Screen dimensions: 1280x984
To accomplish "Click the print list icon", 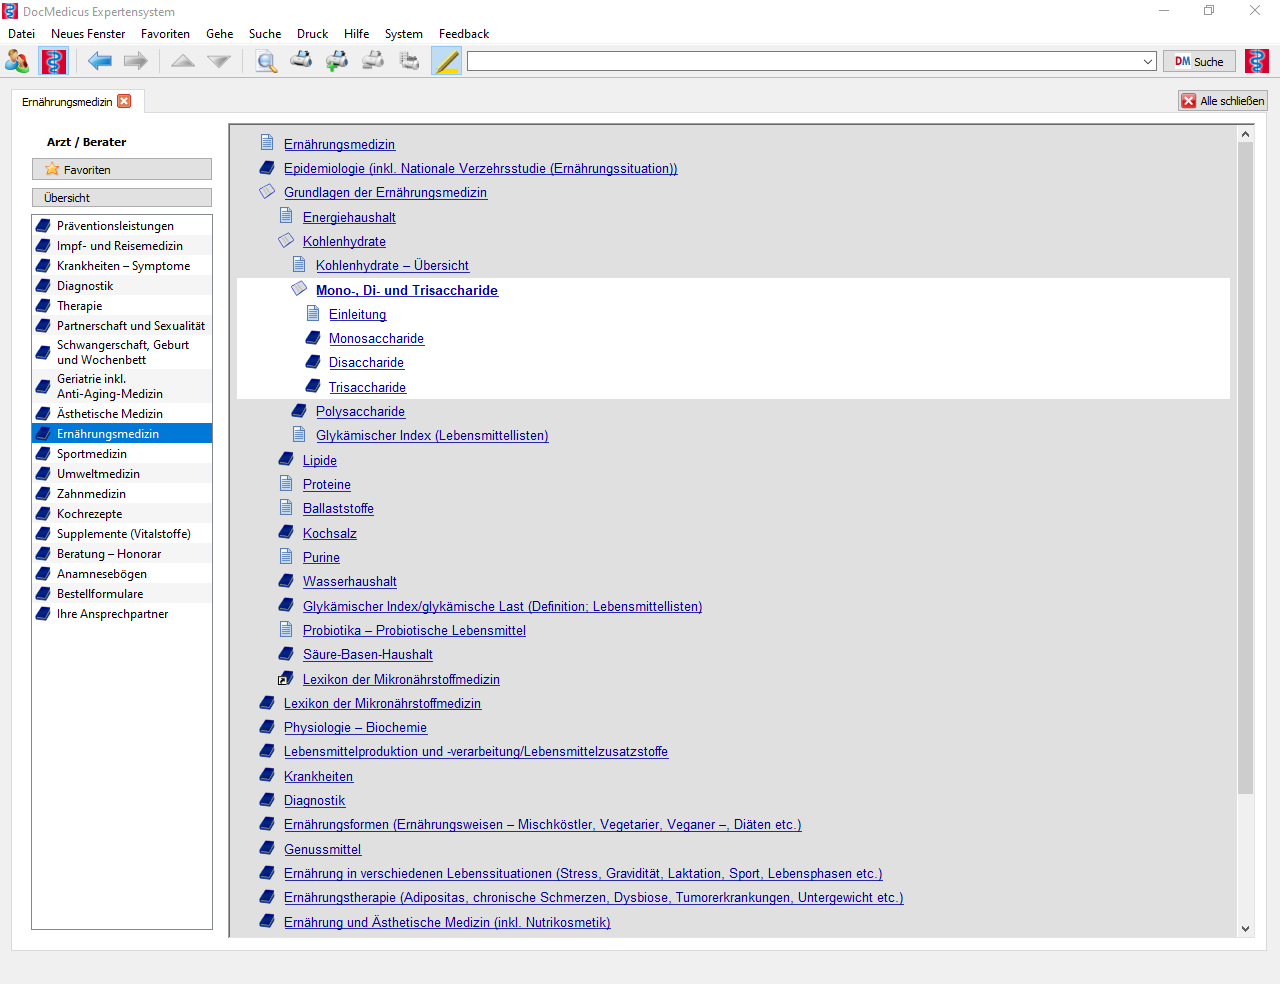I will 409,61.
